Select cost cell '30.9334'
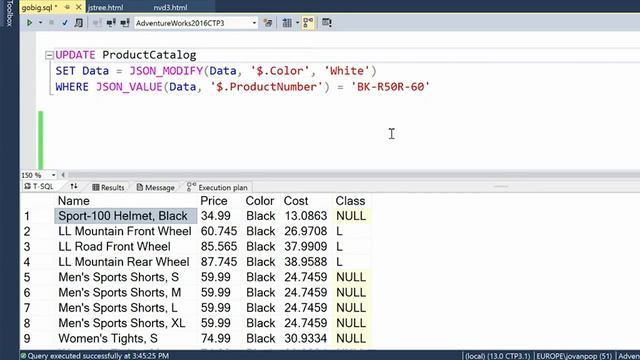Image resolution: width=640 pixels, height=360 pixels. pos(306,338)
